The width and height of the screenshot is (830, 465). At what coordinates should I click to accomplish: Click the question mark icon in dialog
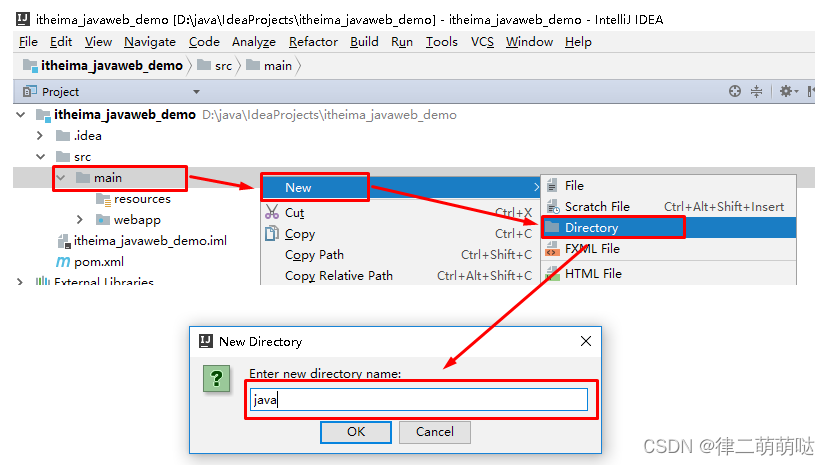tap(216, 379)
